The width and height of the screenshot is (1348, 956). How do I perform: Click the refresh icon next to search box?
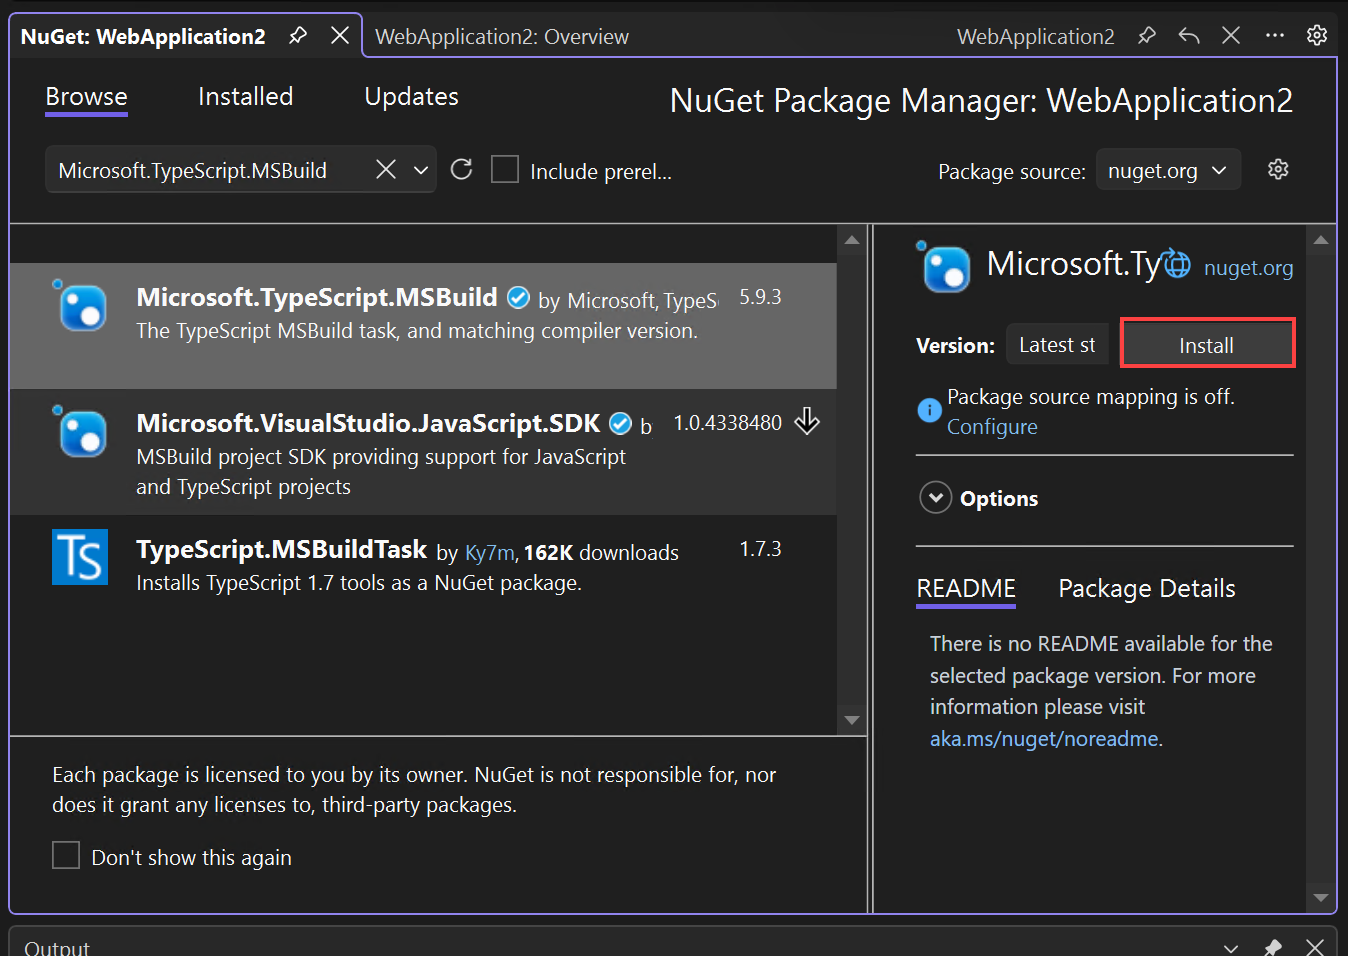click(x=461, y=169)
